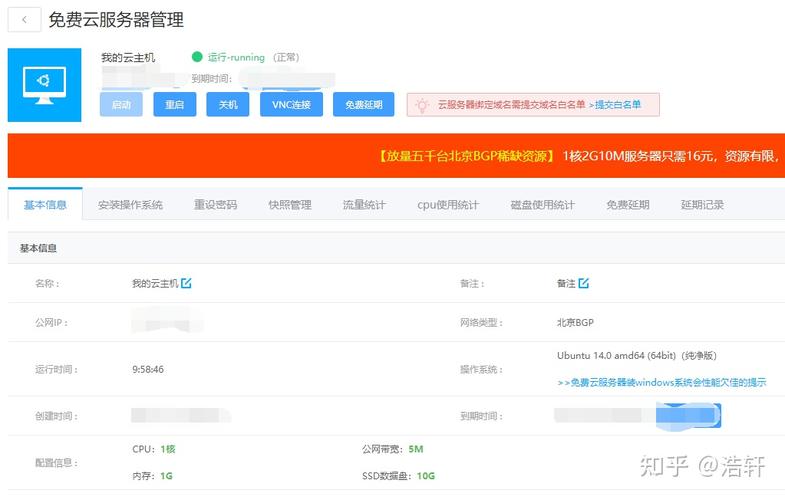Click the page title 免费云服务器管理

[x=116, y=20]
